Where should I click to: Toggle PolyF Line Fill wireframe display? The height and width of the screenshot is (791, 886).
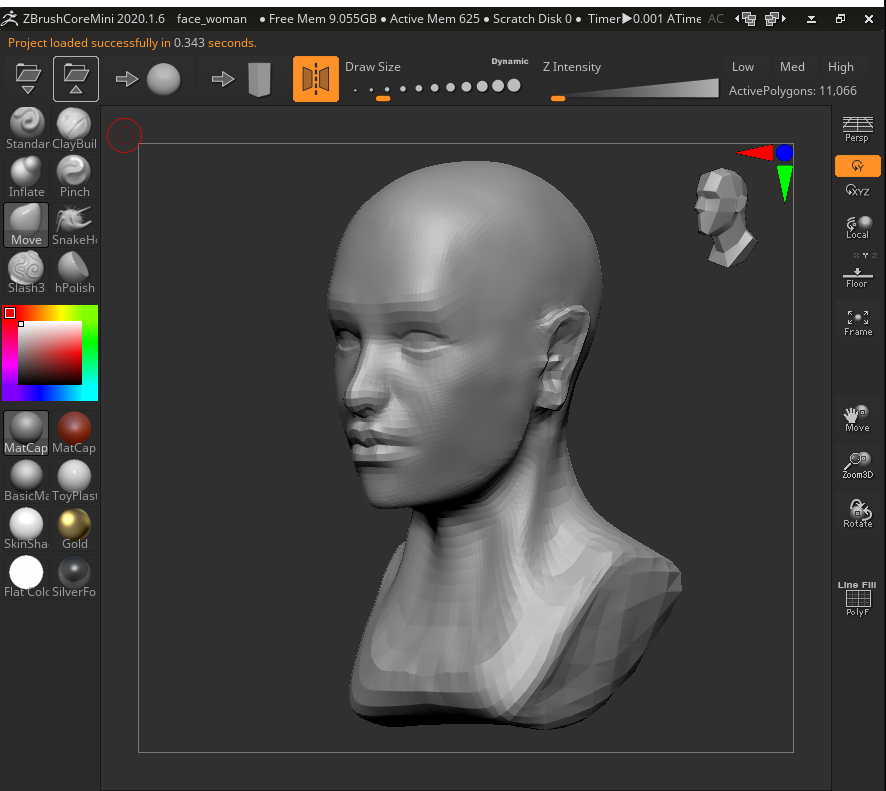(x=857, y=599)
